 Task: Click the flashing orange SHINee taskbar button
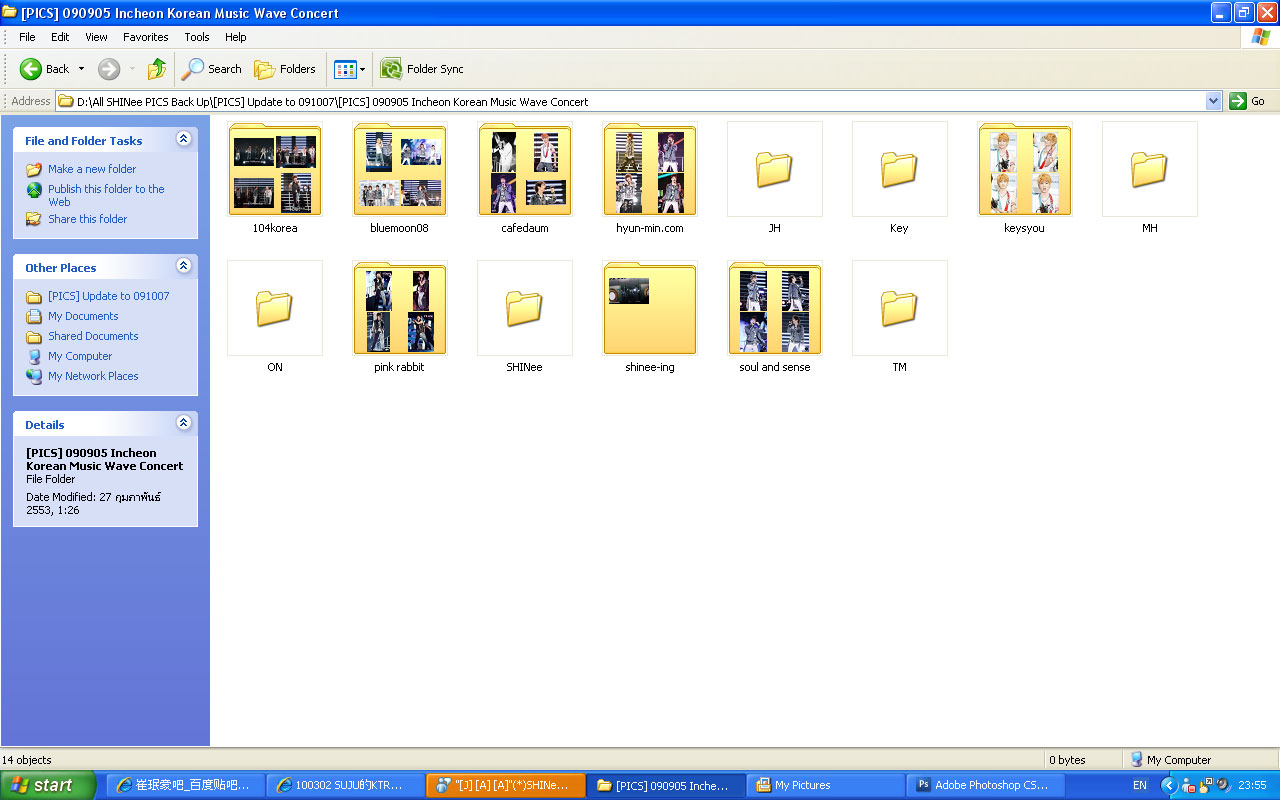505,785
